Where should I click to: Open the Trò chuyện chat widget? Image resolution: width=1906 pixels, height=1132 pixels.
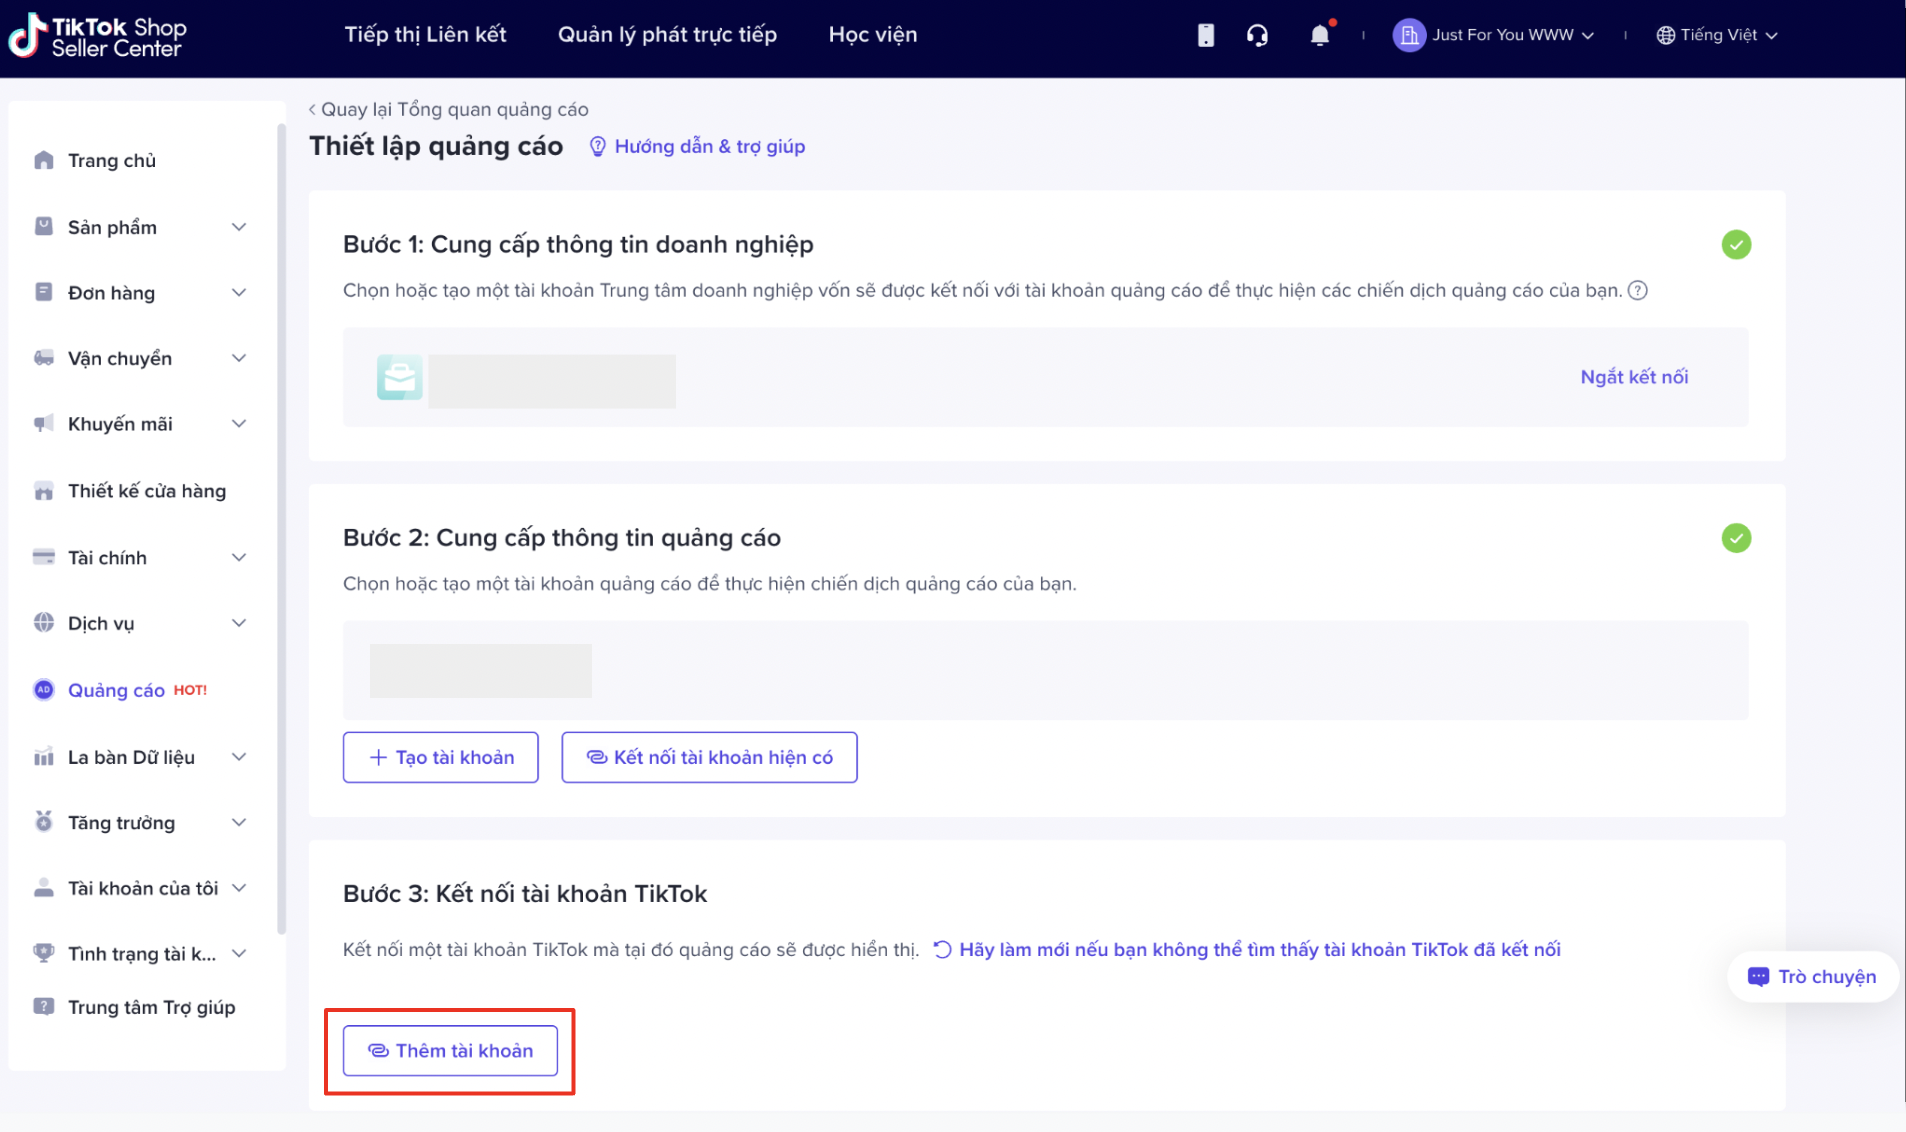coord(1811,976)
